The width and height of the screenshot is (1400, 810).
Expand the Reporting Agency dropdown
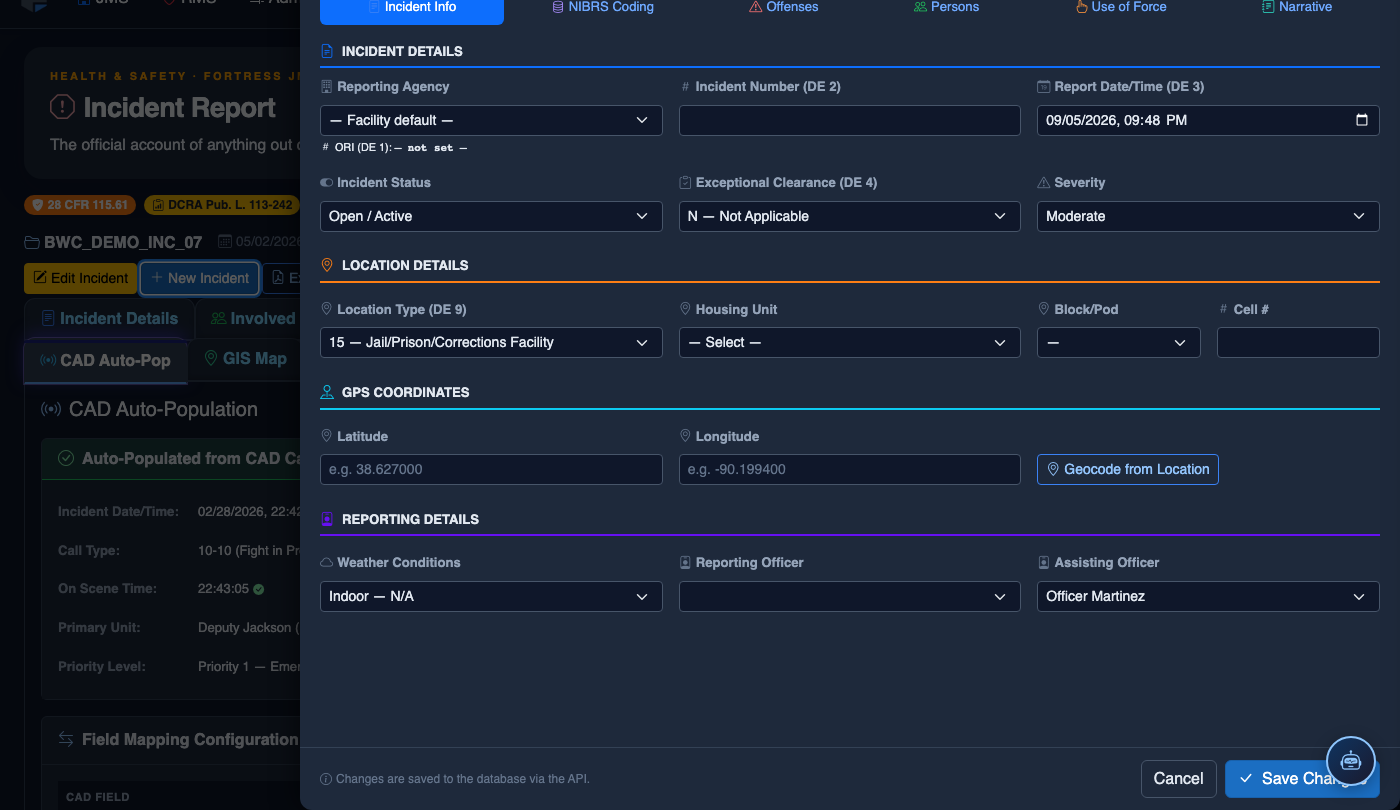[x=491, y=120]
